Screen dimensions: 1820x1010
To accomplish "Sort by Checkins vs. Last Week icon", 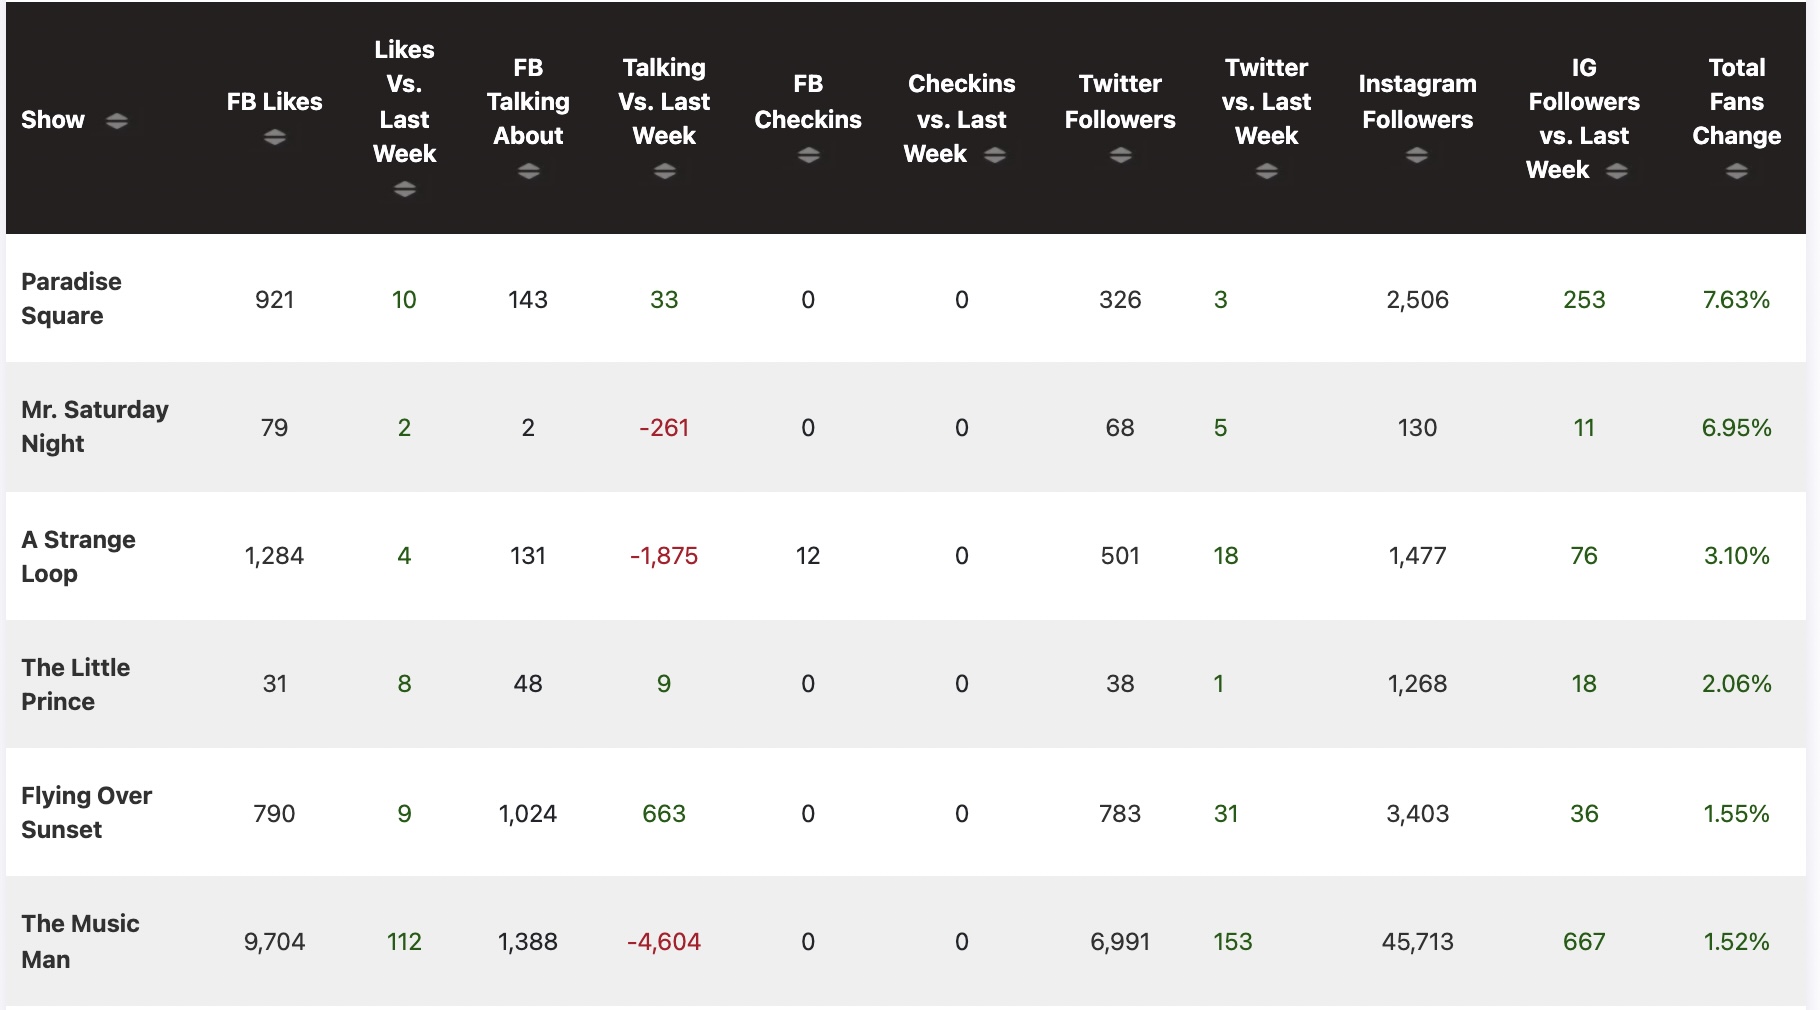I will 994,155.
